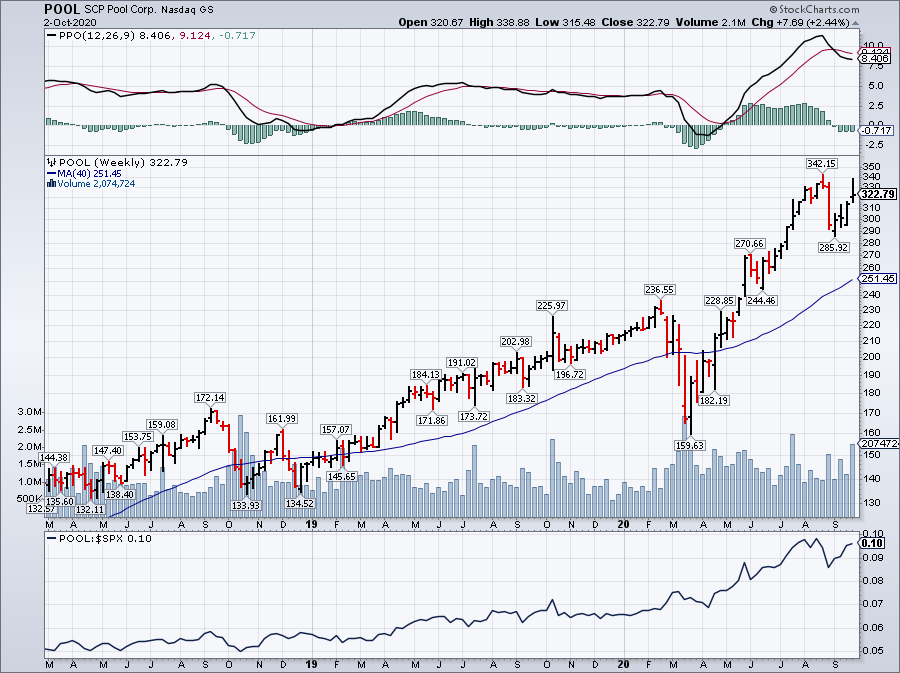
Task: Click the 322.79 last-price axis tag
Action: pyautogui.click(x=878, y=194)
